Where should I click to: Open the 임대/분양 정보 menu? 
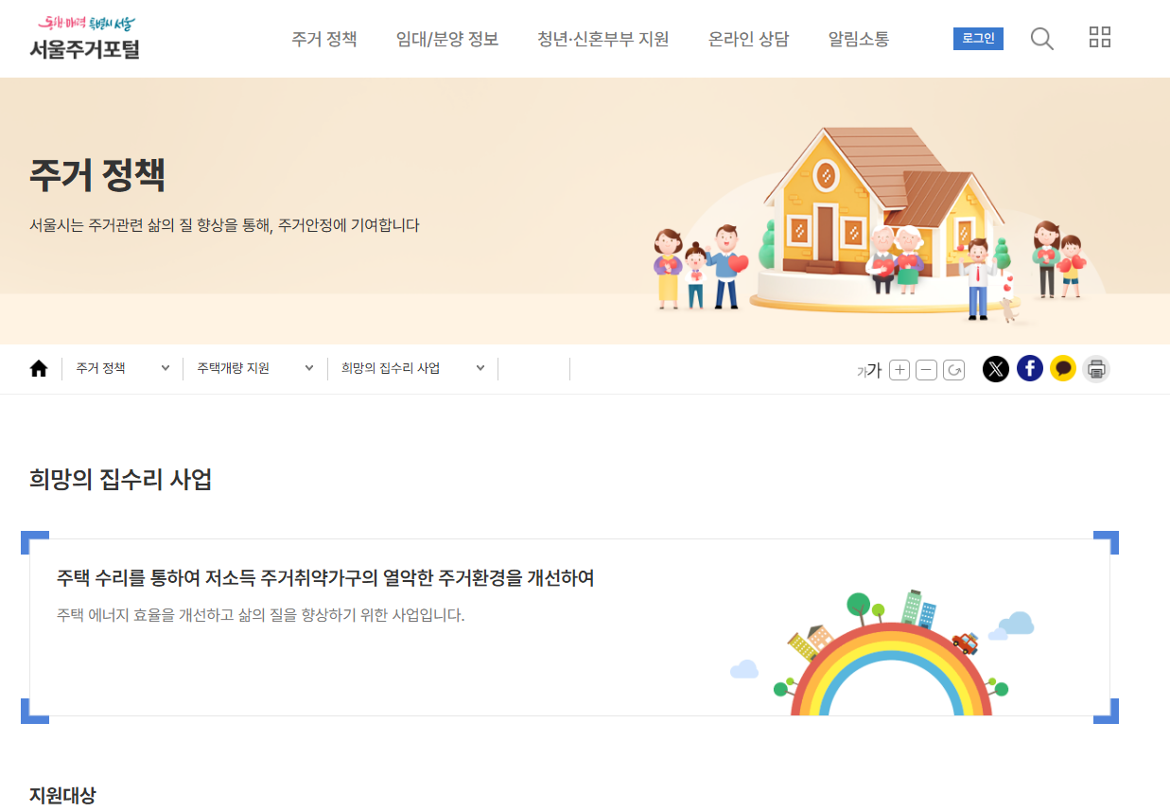tap(448, 39)
